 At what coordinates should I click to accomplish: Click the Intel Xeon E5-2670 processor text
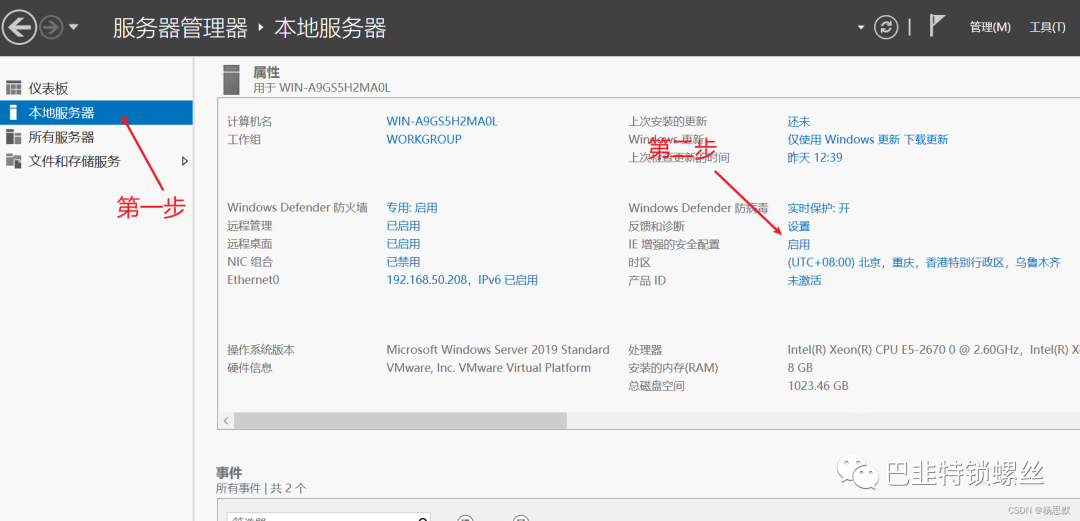pyautogui.click(x=933, y=349)
